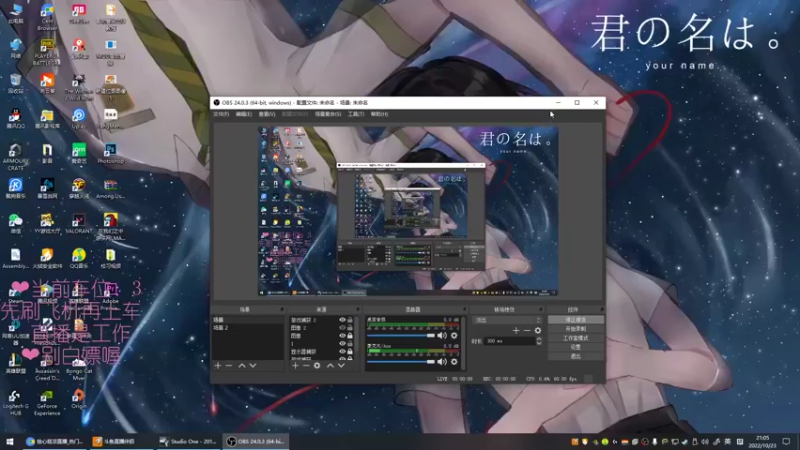Open ARMOURY CRATE desktop shortcut
Image resolution: width=800 pixels, height=450 pixels.
click(15, 157)
